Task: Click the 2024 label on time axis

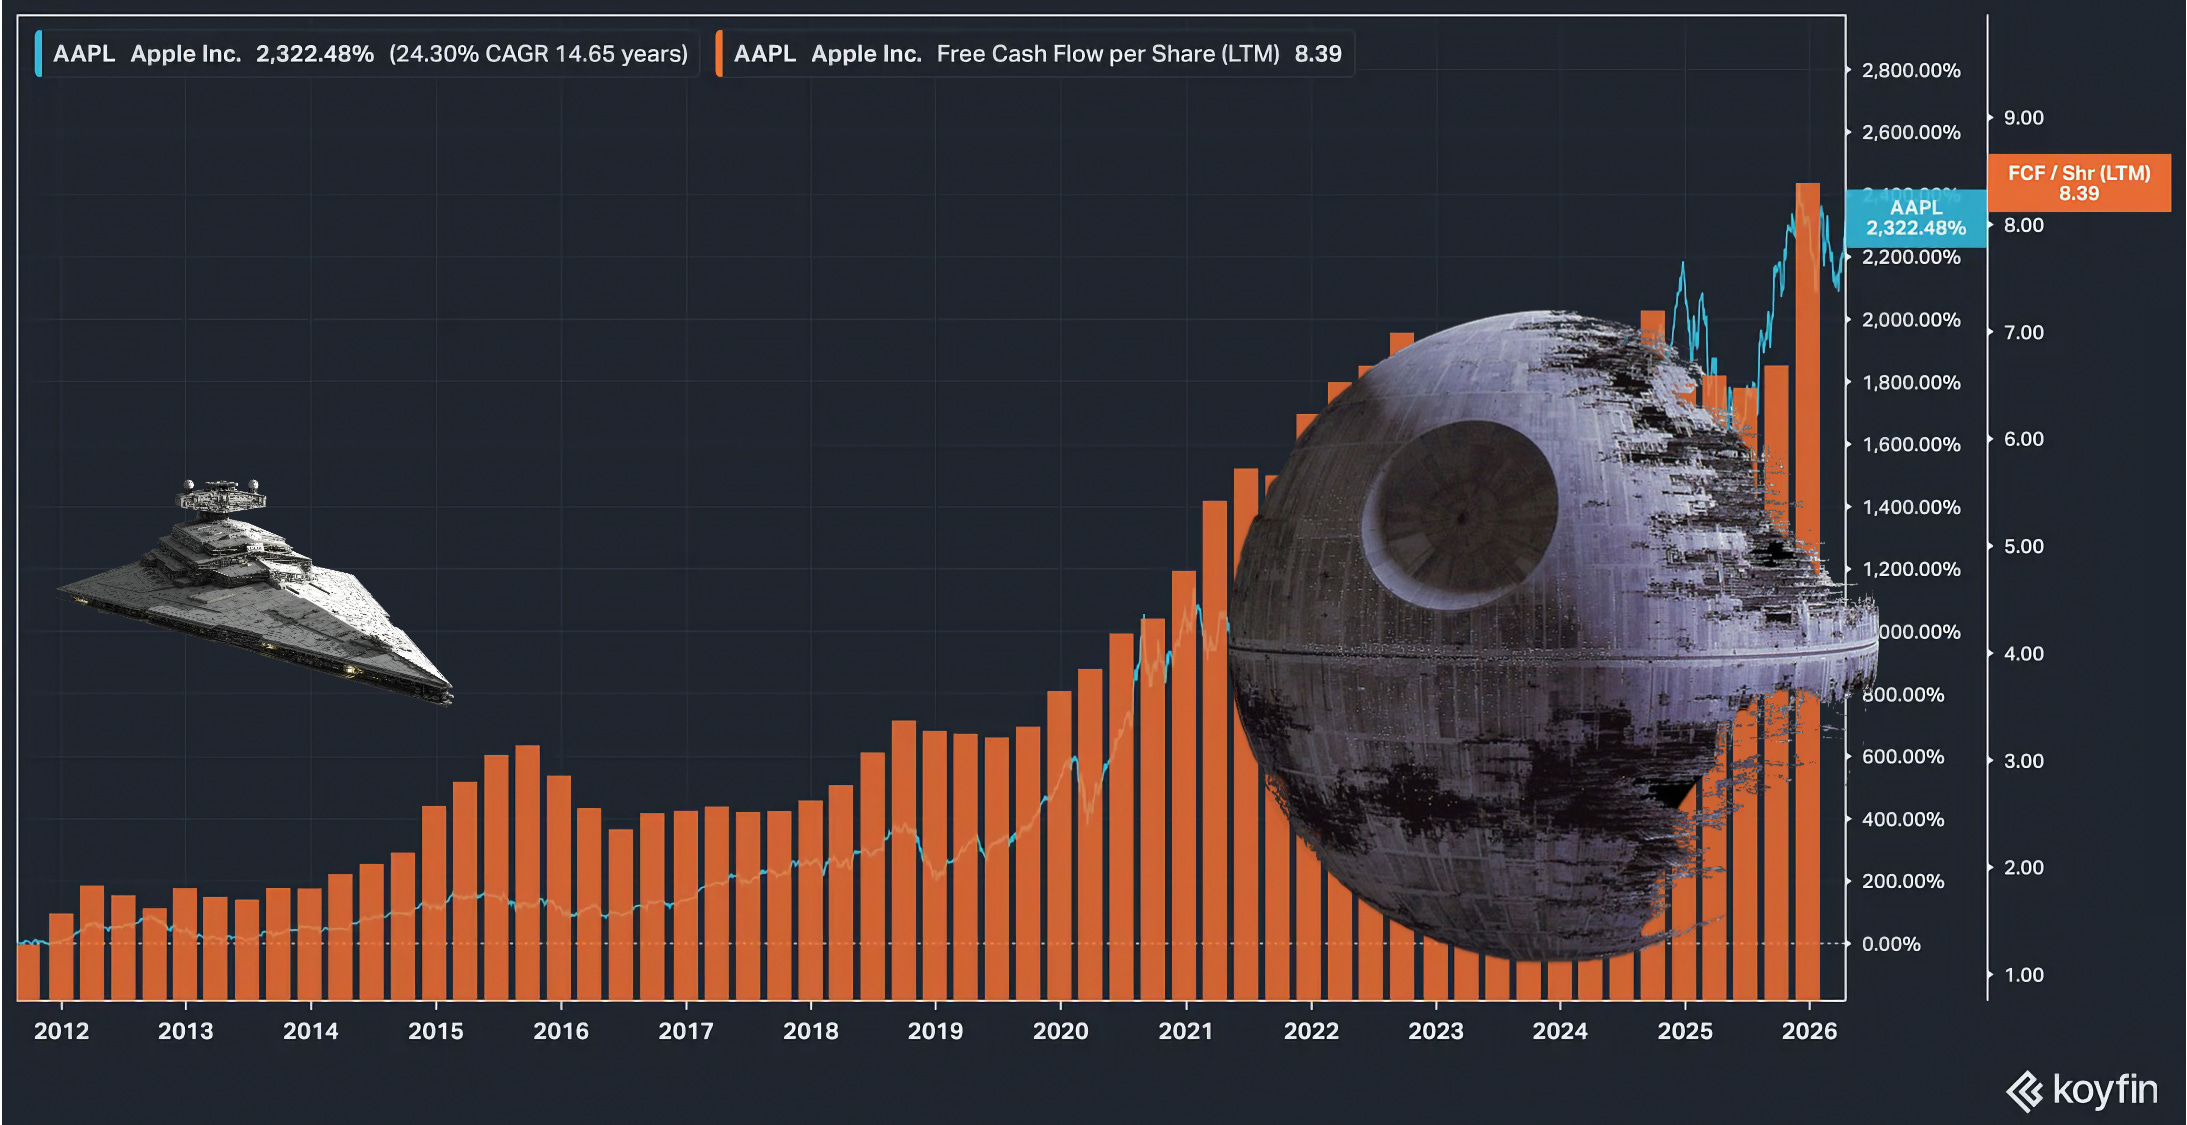Action: (x=1560, y=1031)
